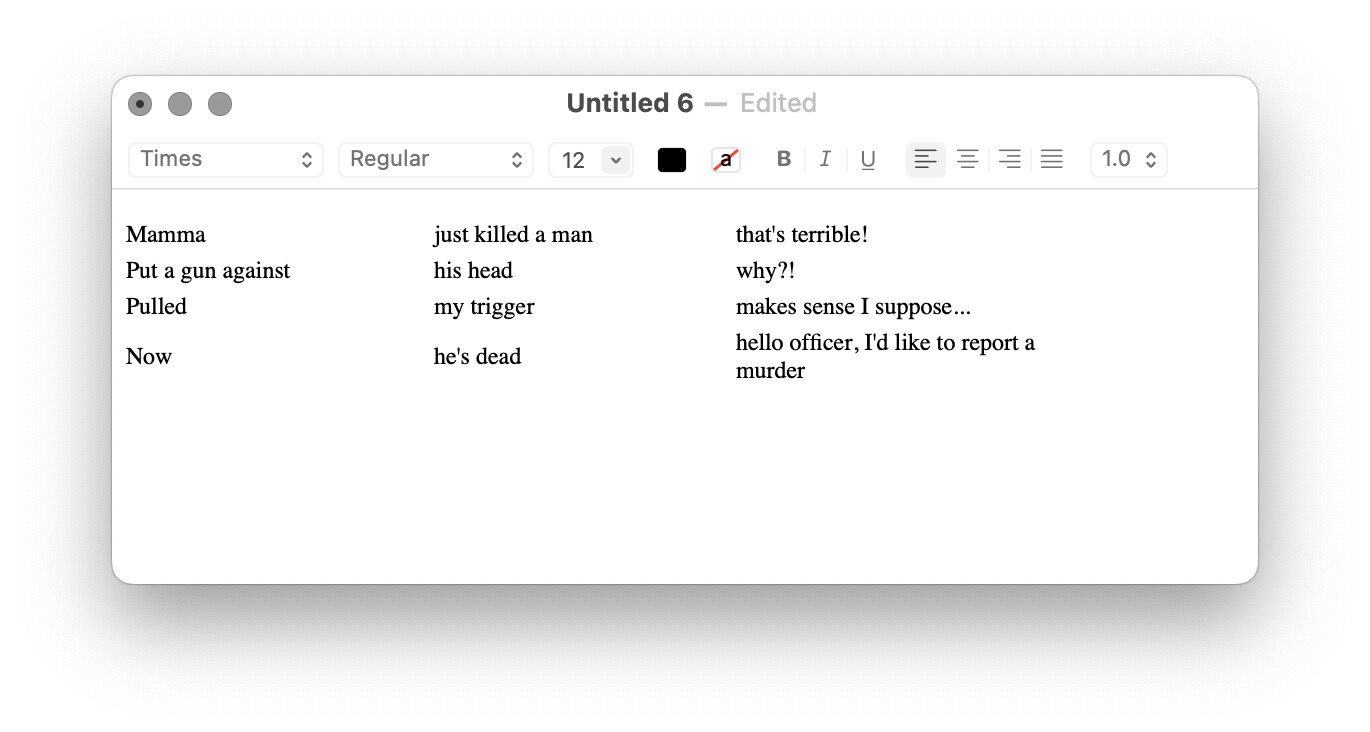Click text 'that's terrible!'
Viewport: 1370px width, 732px height.
[802, 235]
